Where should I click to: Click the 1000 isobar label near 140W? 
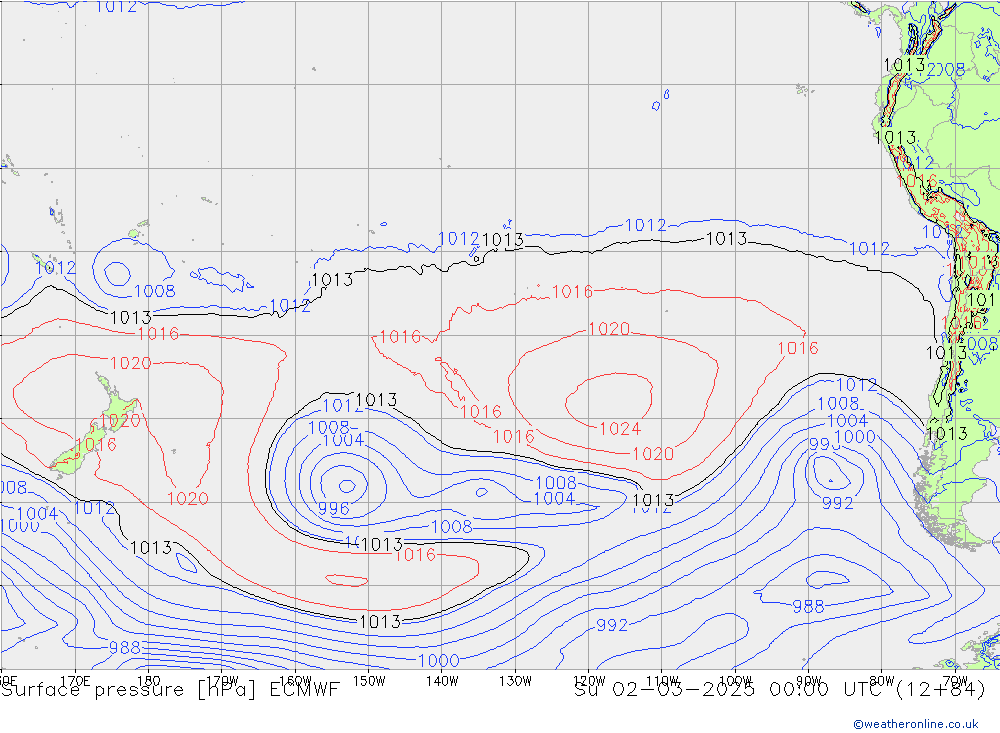pyautogui.click(x=438, y=660)
